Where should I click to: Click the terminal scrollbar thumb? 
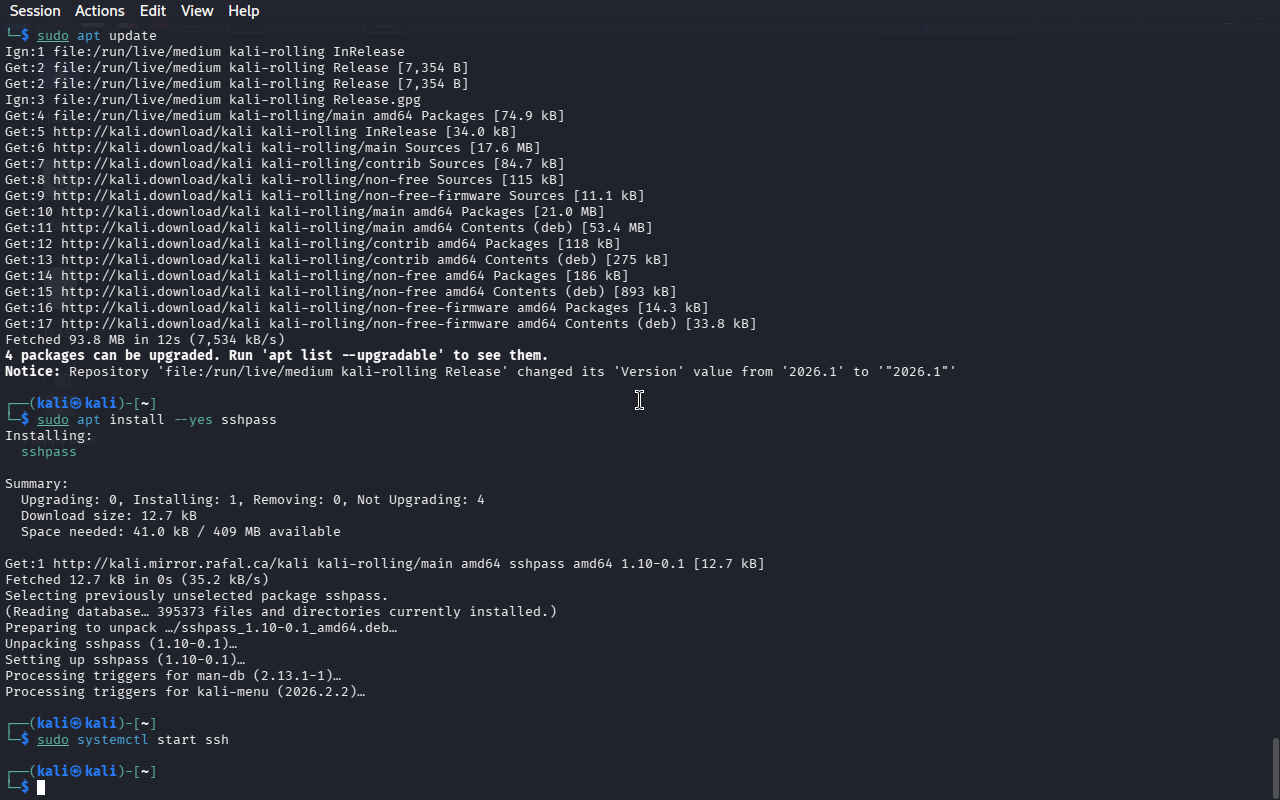point(1275,766)
